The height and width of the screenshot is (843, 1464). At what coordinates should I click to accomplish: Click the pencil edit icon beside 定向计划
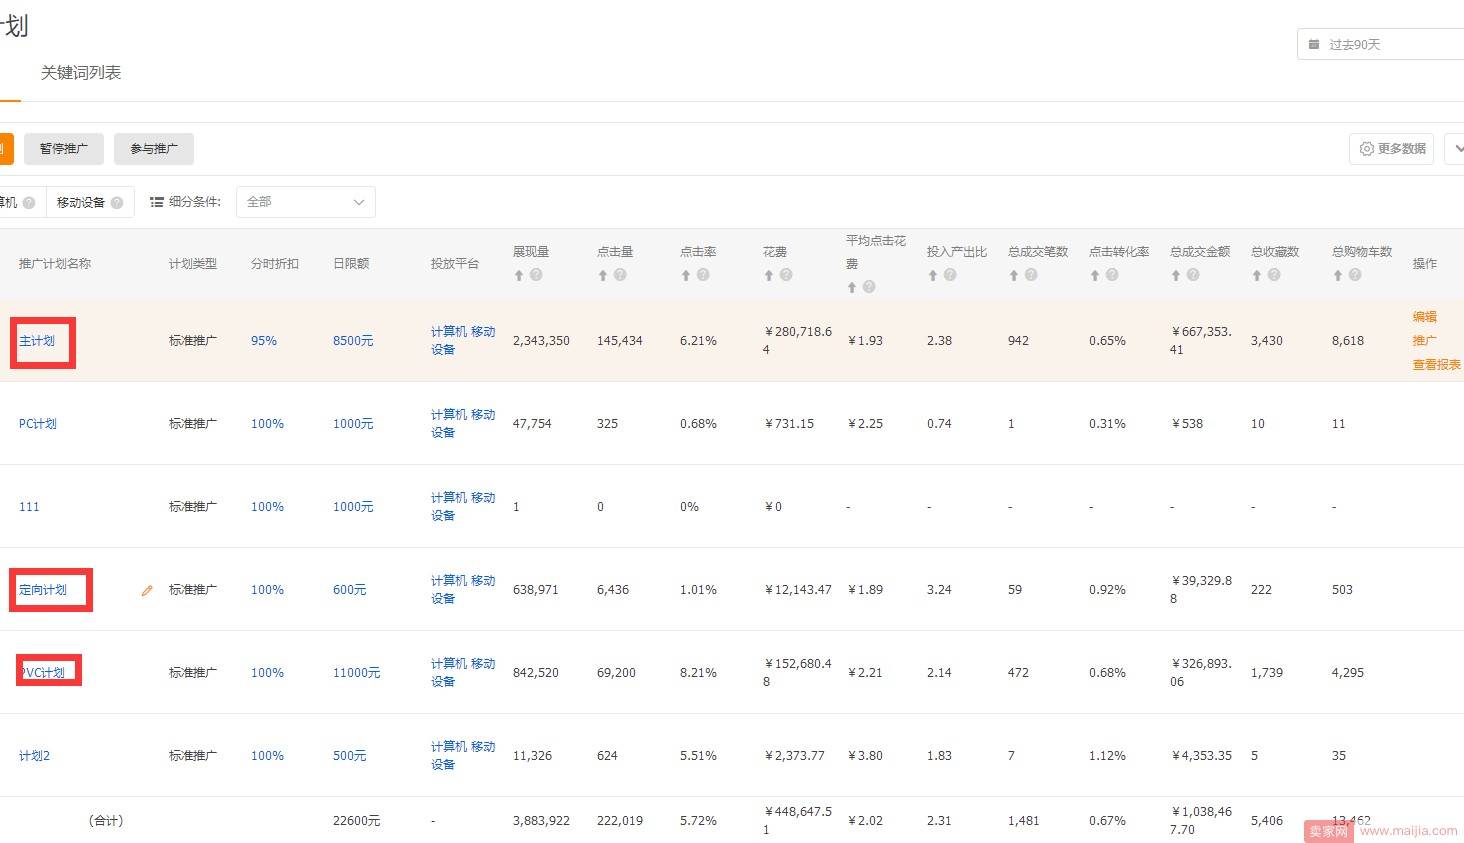(147, 590)
